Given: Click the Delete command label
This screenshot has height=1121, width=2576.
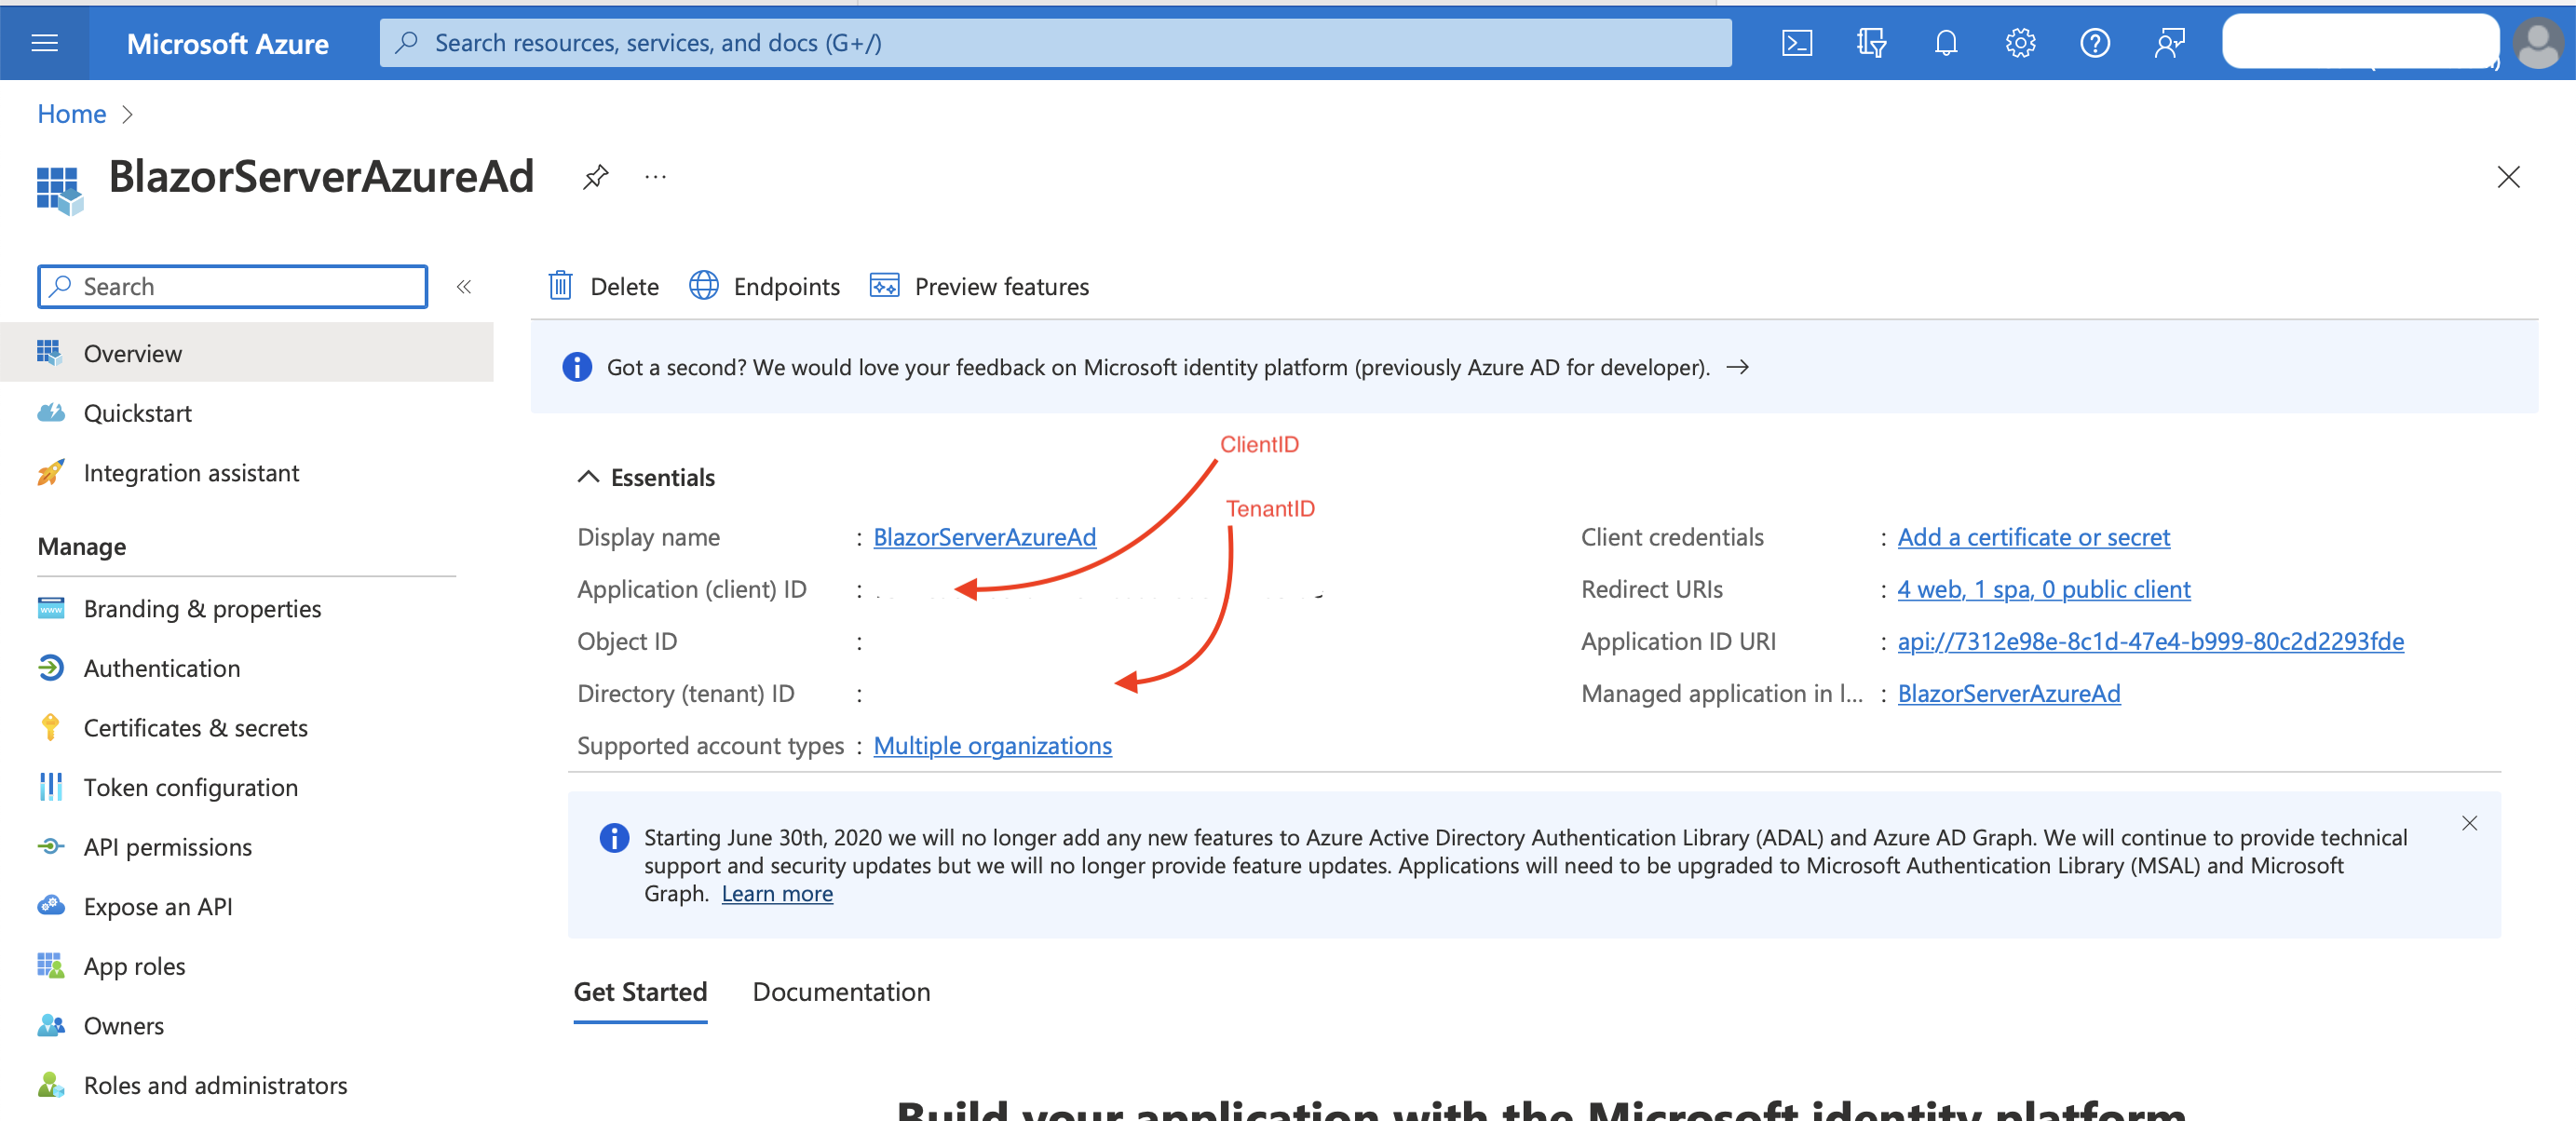Looking at the screenshot, I should [x=624, y=287].
